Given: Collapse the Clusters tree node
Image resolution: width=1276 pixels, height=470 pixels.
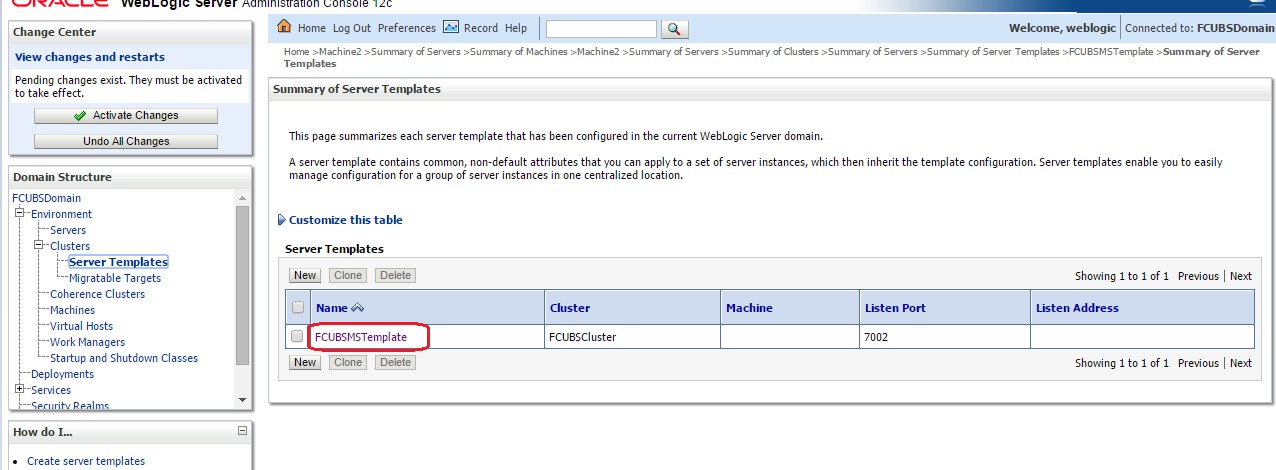Looking at the screenshot, I should coord(40,246).
